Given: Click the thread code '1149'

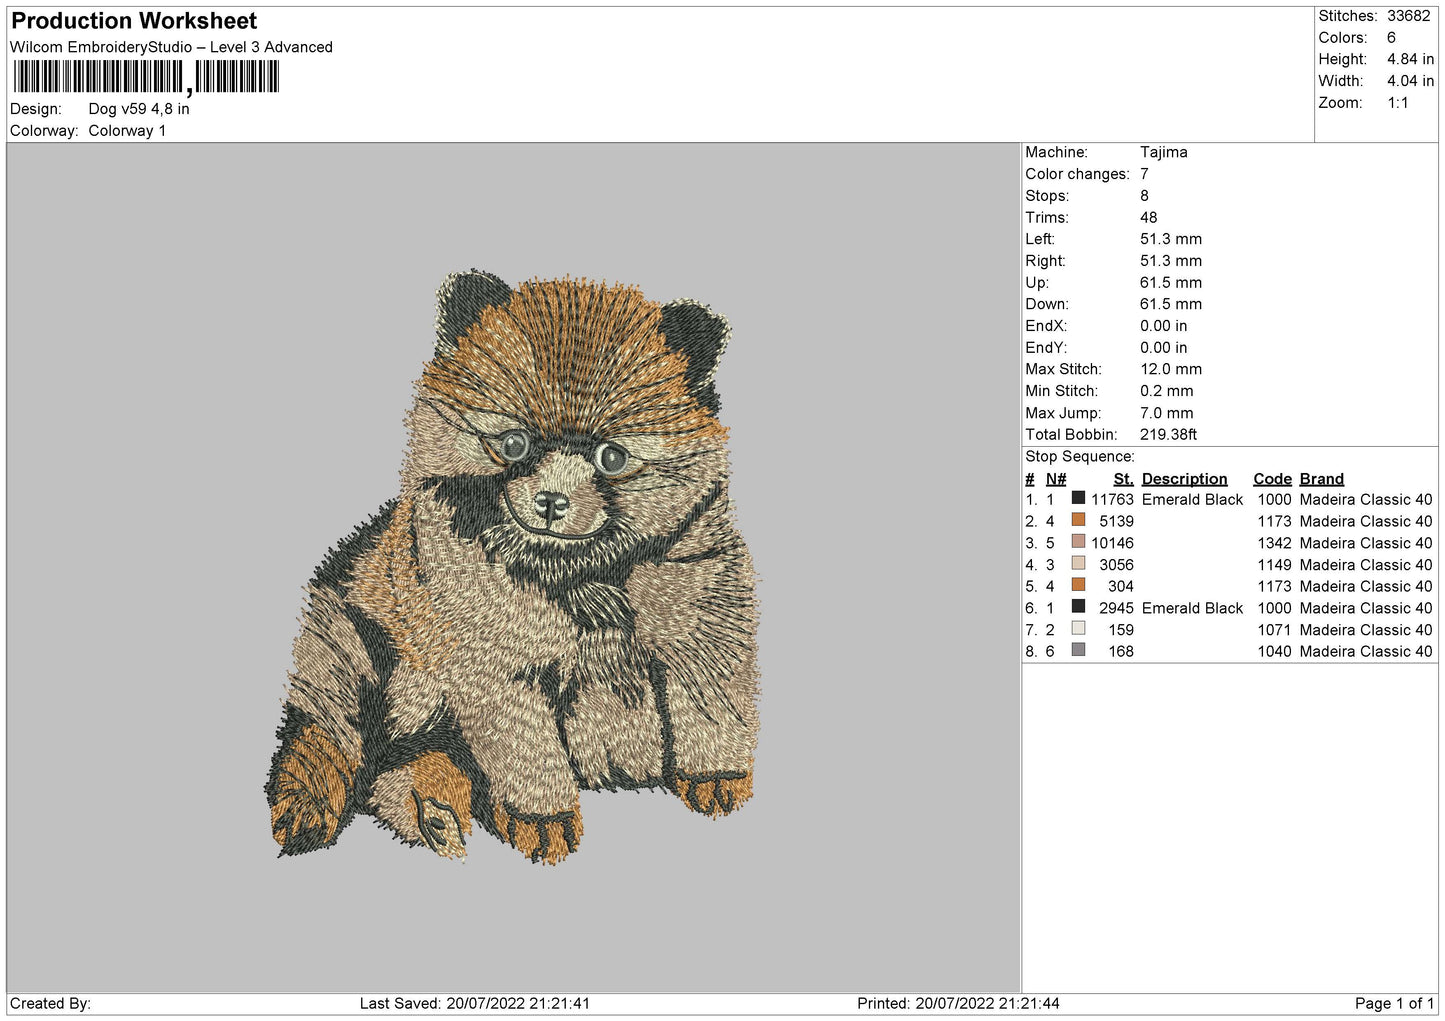Looking at the screenshot, I should [x=1274, y=565].
